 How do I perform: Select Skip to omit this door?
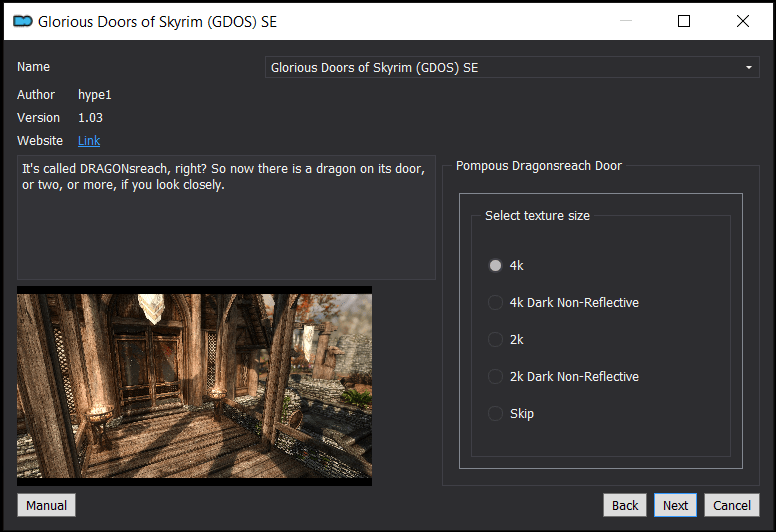(x=495, y=413)
